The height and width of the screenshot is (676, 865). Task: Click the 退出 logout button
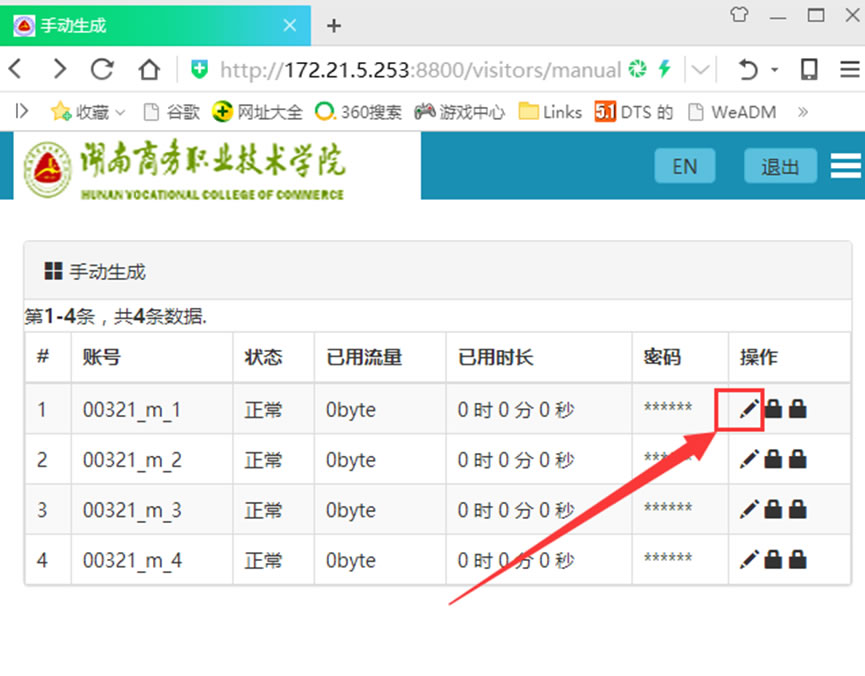[780, 167]
